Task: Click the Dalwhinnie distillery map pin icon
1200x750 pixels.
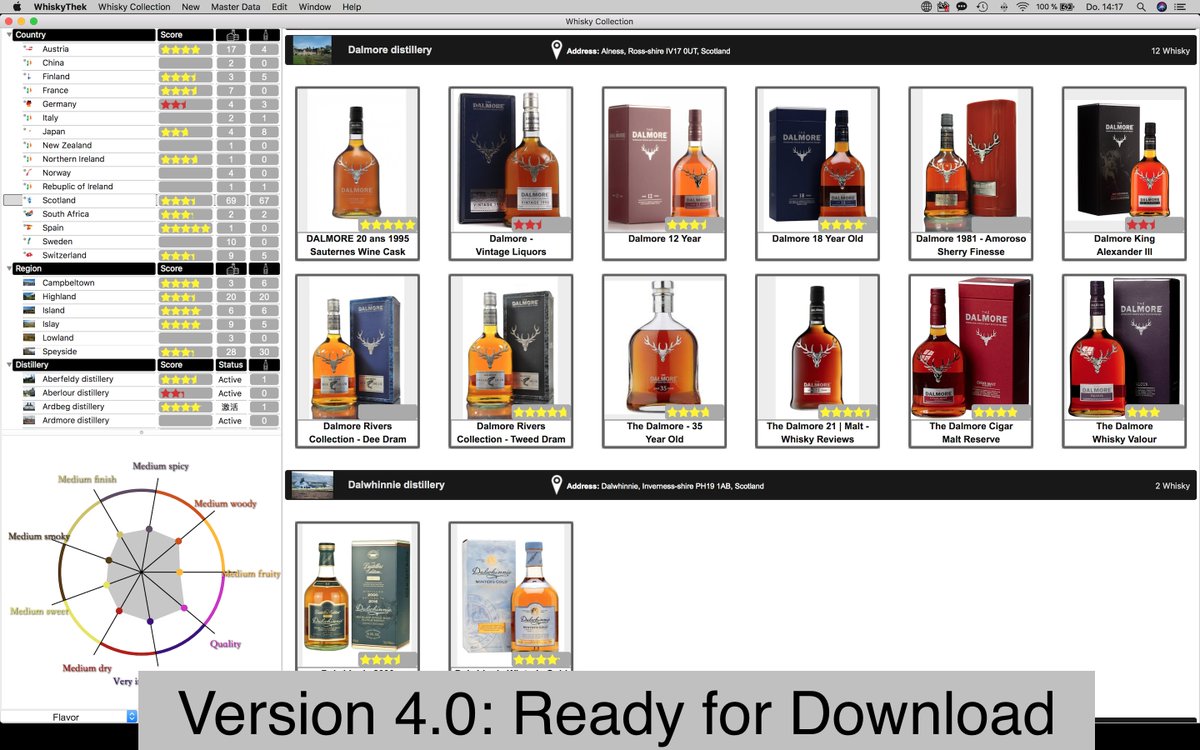Action: (x=557, y=485)
